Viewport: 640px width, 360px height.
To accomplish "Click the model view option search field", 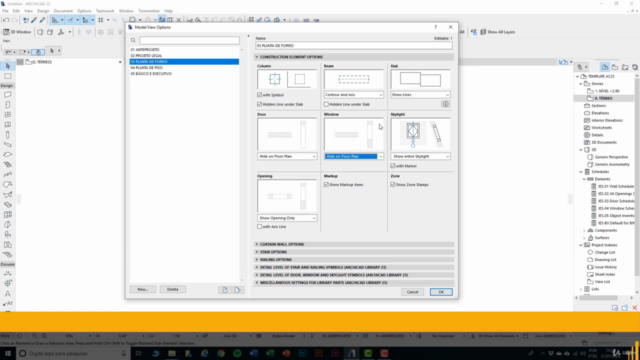I will [x=189, y=40].
